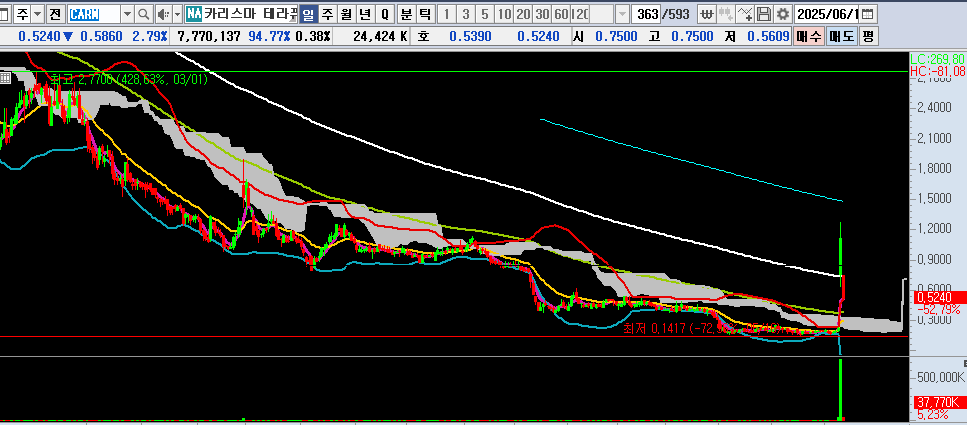Click the volume value 7,770,137

[x=208, y=36]
